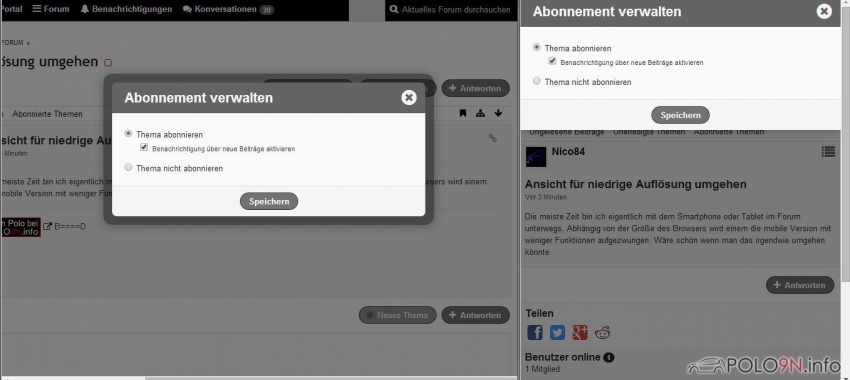This screenshot has width=850, height=380.
Task: Focus the Aktuelles Forum durchsuchen search field
Action: pos(450,10)
